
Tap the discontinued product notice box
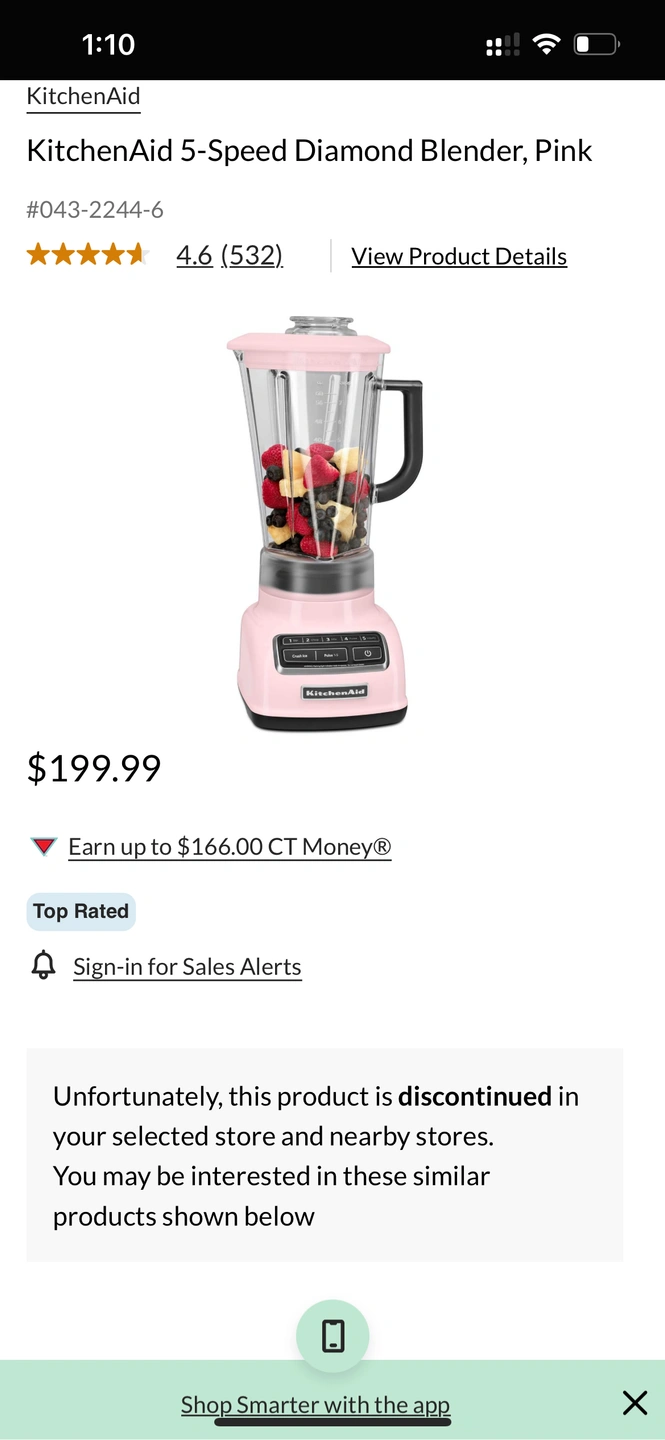pos(324,1155)
